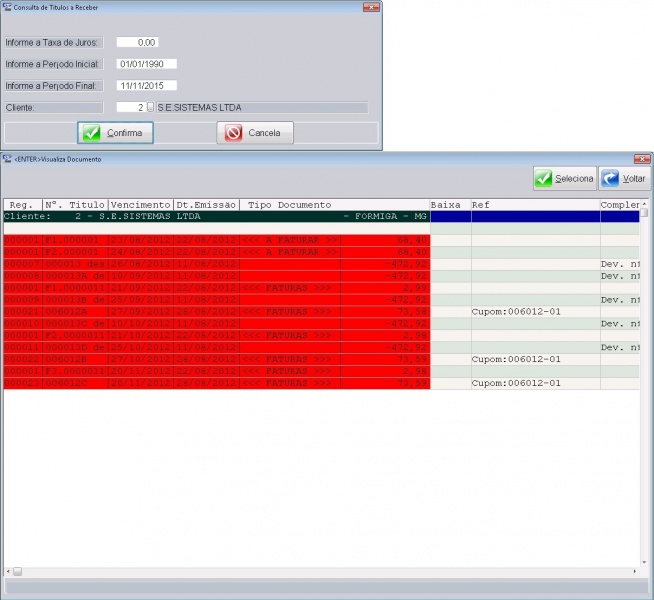Close the Consulta de Títulos dialog
Image resolution: width=654 pixels, height=600 pixels.
371,7
